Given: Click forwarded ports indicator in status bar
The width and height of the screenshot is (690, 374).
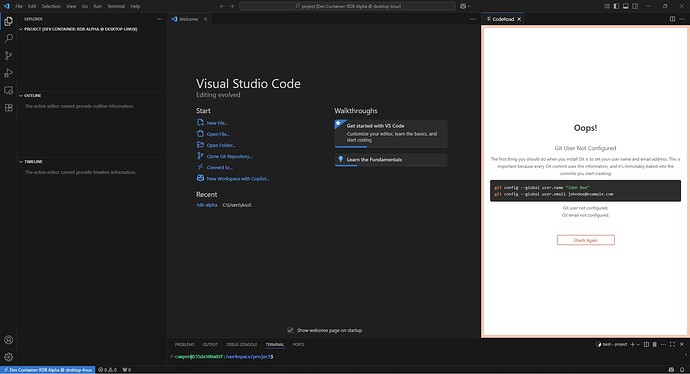Looking at the screenshot, I should click(127, 370).
